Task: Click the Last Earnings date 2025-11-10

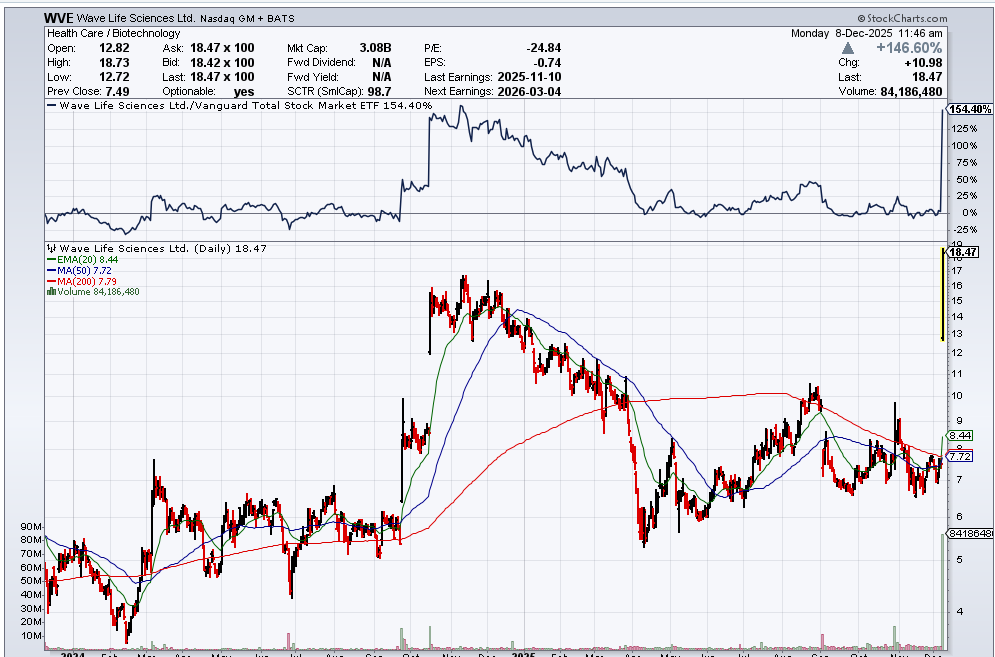Action: point(529,77)
